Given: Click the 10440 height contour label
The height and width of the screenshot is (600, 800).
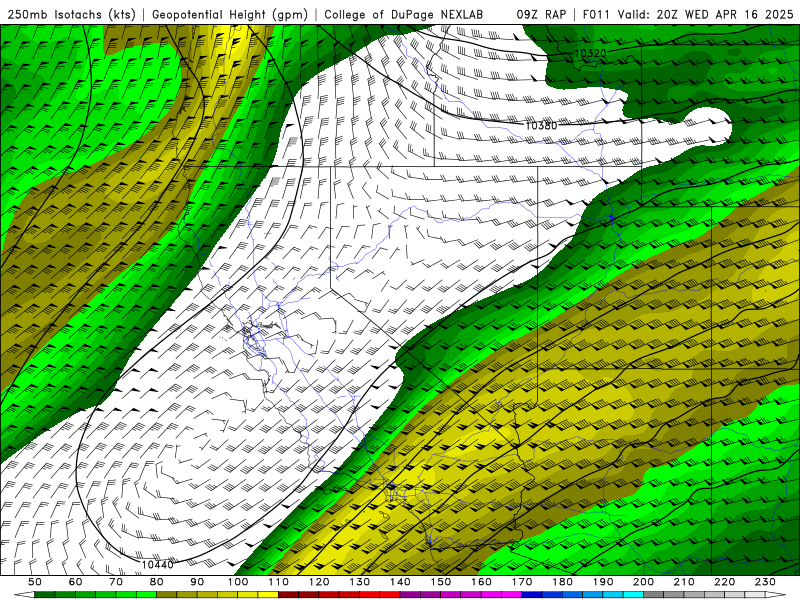Looking at the screenshot, I should 158,564.
